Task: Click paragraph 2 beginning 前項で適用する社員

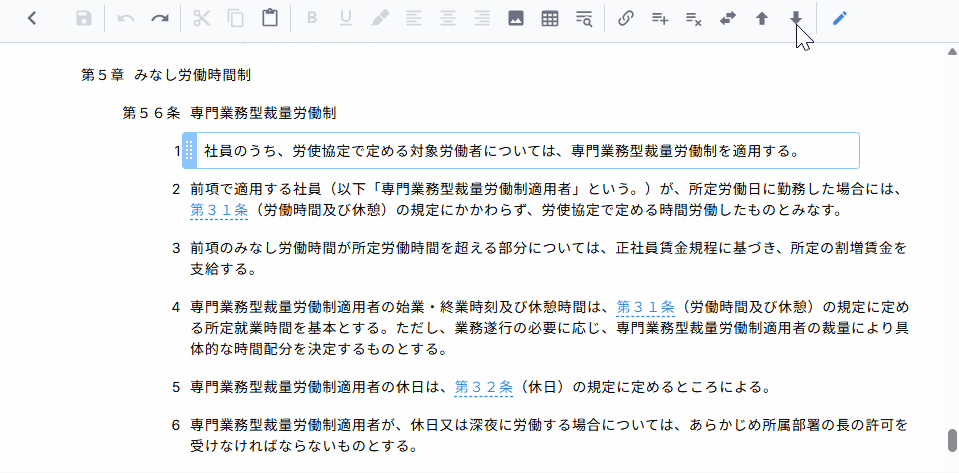Action: point(547,199)
